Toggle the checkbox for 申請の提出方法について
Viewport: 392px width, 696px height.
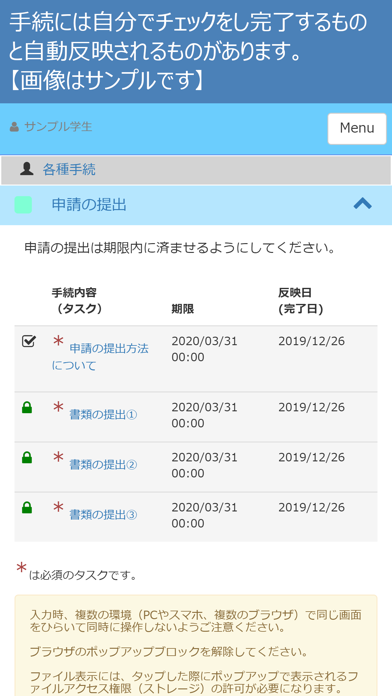pyautogui.click(x=29, y=341)
